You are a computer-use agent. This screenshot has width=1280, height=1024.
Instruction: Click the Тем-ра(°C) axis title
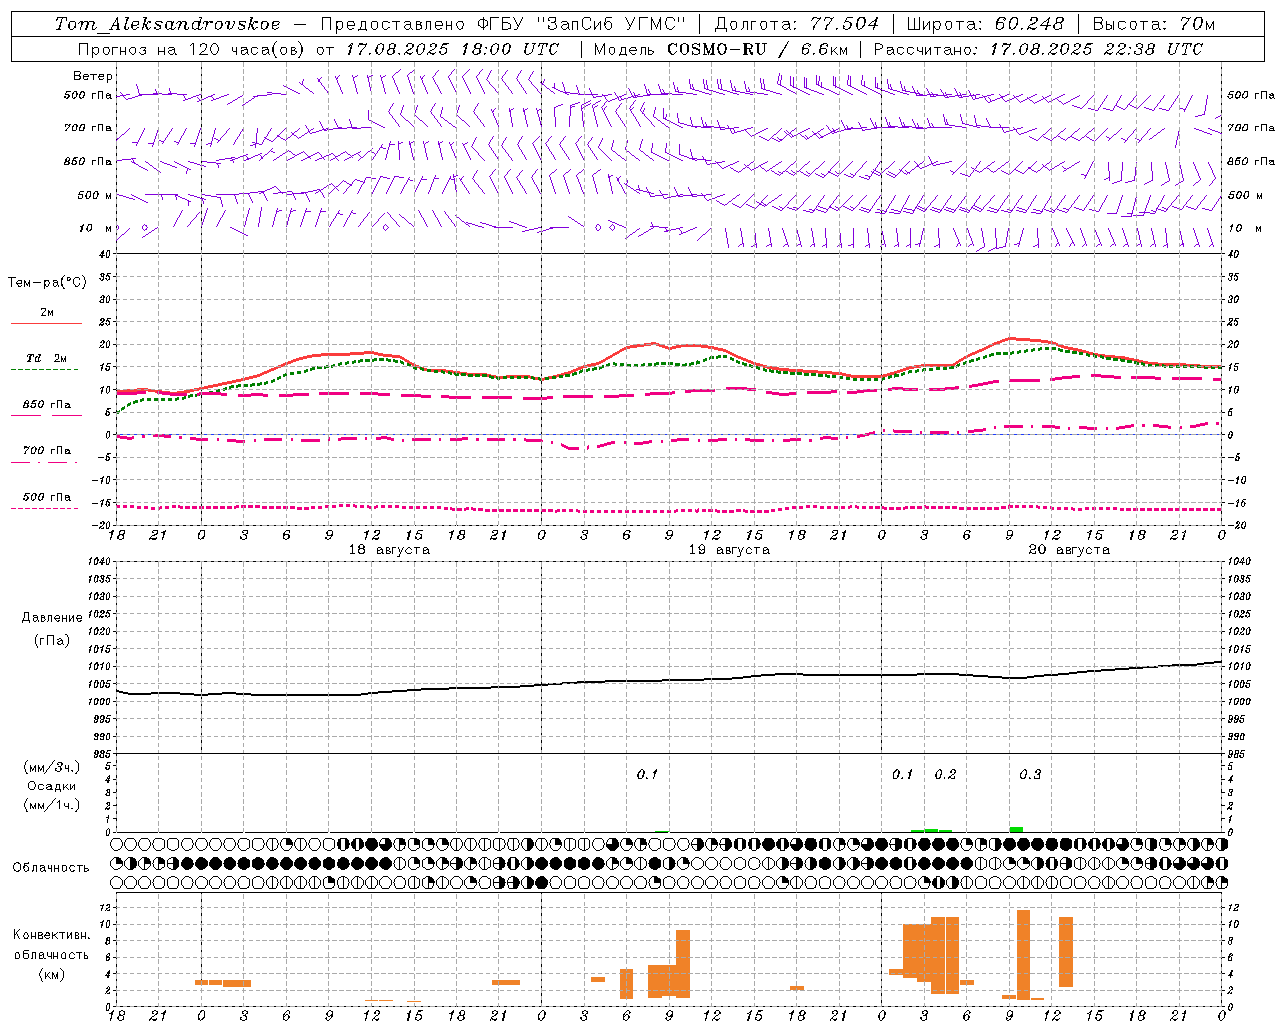[x=47, y=283]
